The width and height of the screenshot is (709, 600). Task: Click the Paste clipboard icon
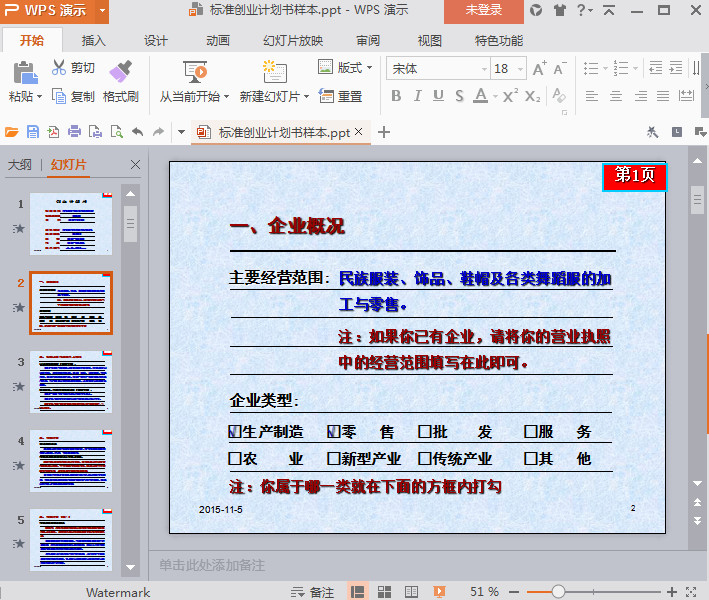click(x=25, y=73)
